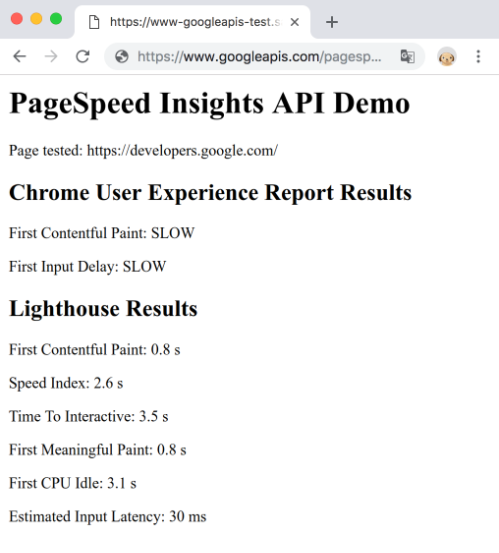The image size is (499, 553).
Task: Click 'Speed Index: 2.6 s' text
Action: (x=66, y=383)
